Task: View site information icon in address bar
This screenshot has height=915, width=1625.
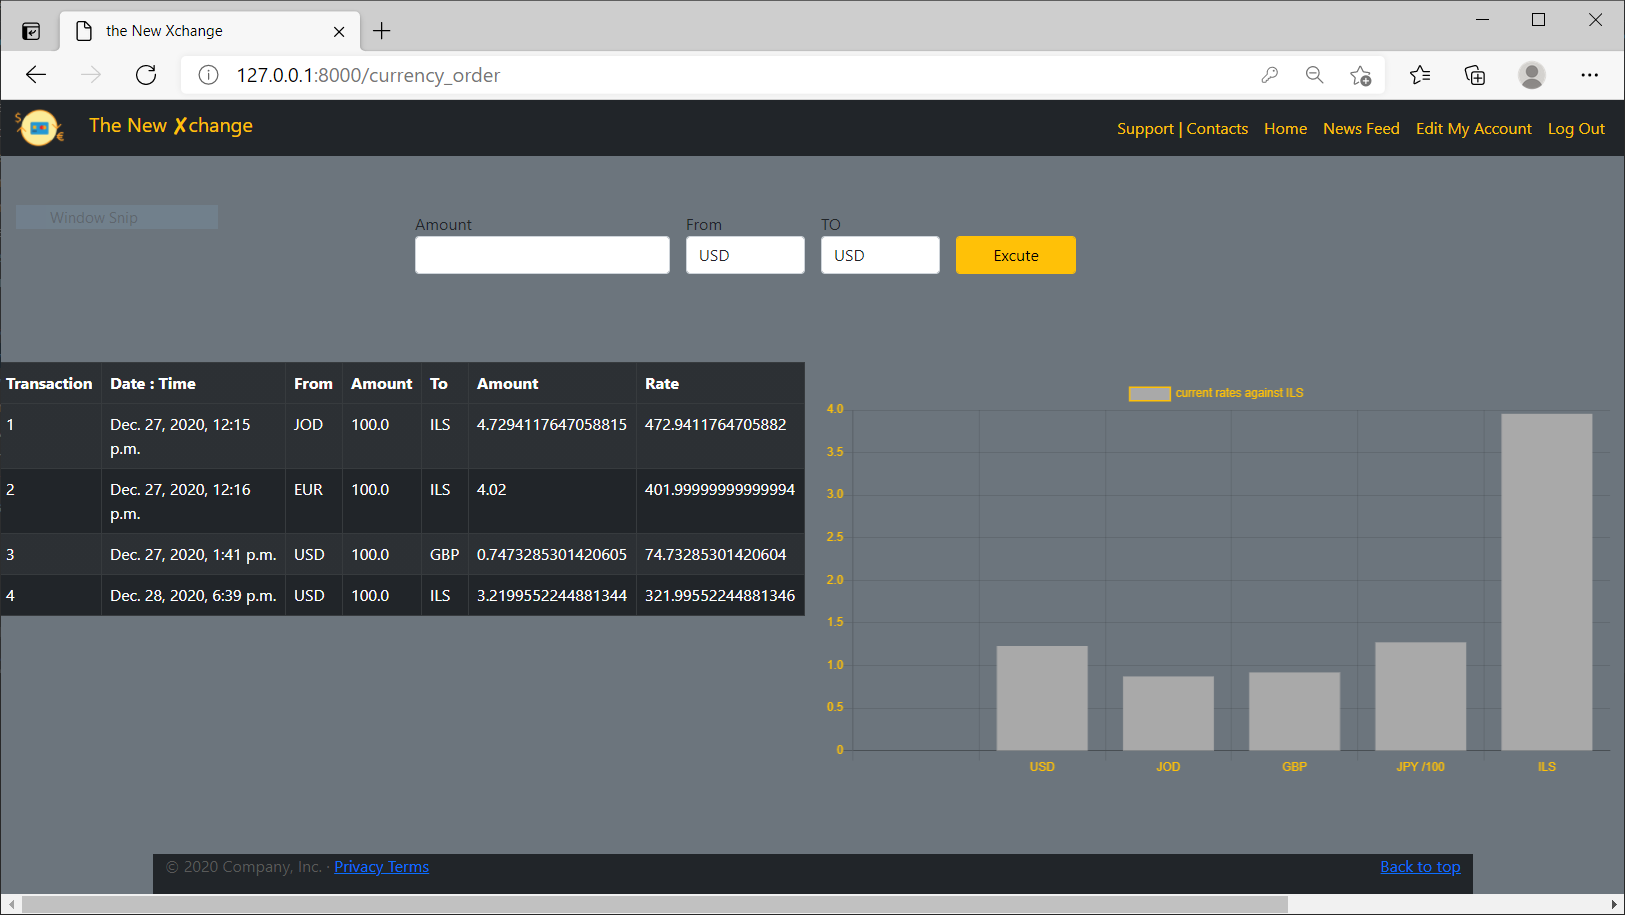Action: point(208,75)
